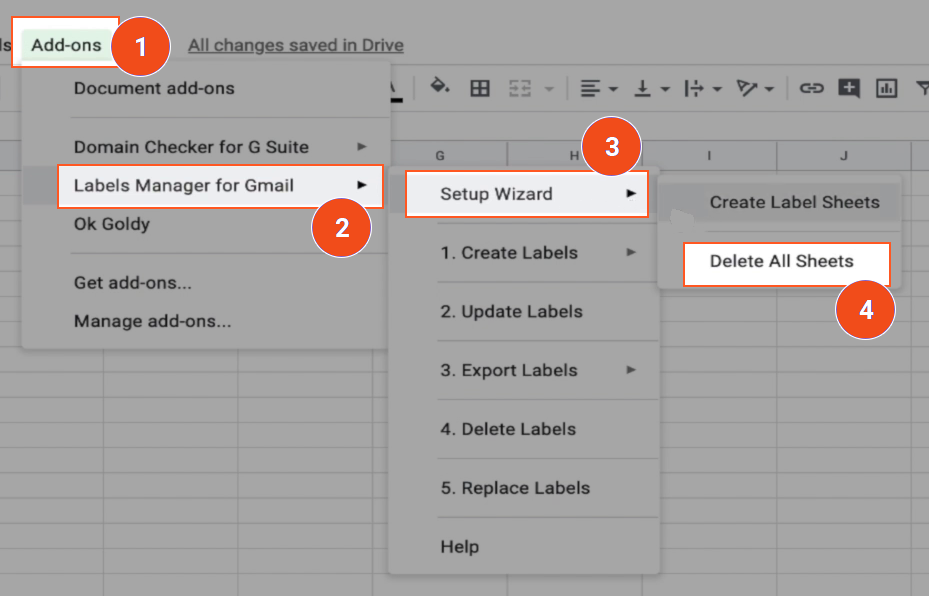Screen dimensions: 929x596
Task: Expand arrow next to Setup Wizard
Action: 631,194
